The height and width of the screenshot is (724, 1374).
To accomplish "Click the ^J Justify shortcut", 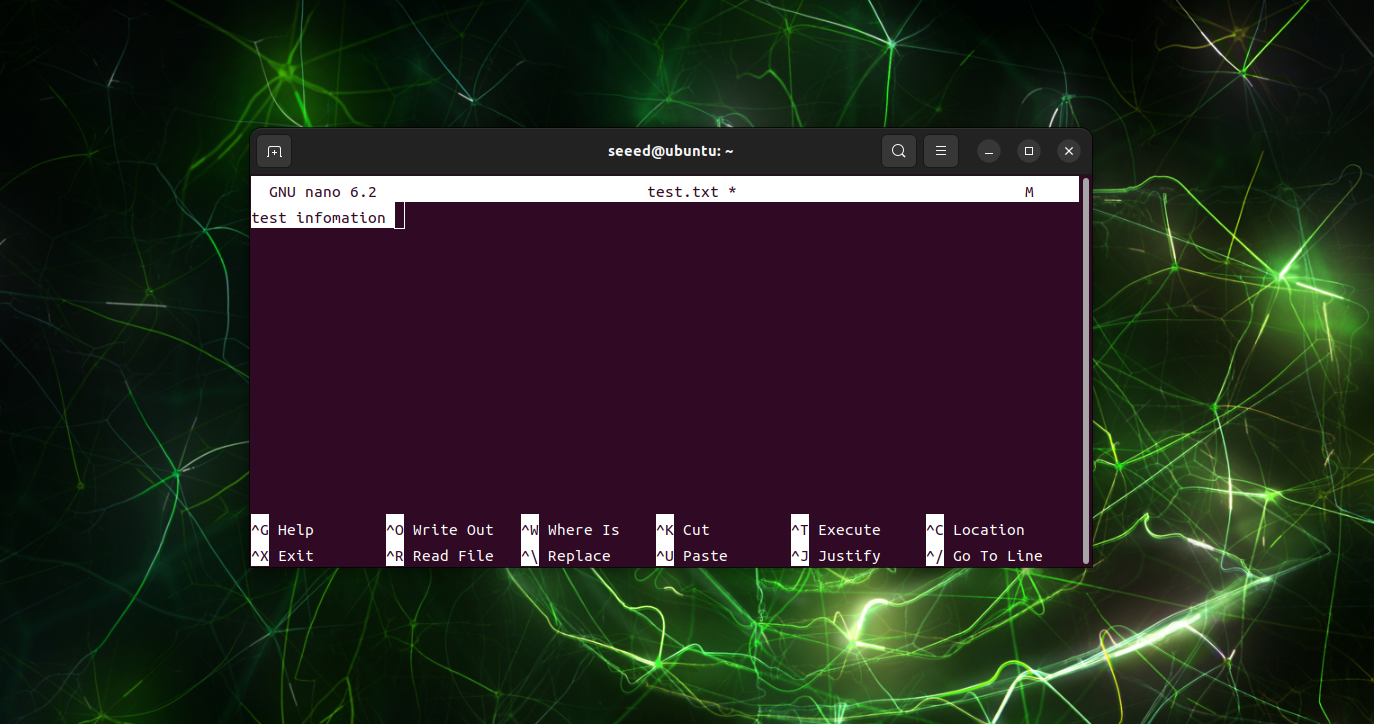I will [x=836, y=556].
